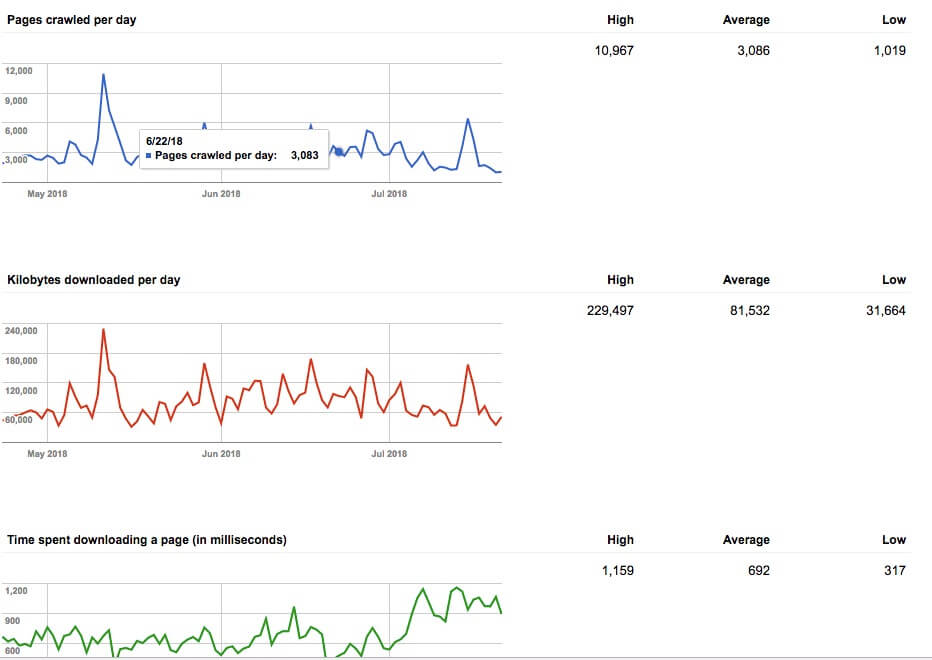932x660 pixels.
Task: Click the kilobytes high value 229,497
Action: point(610,310)
